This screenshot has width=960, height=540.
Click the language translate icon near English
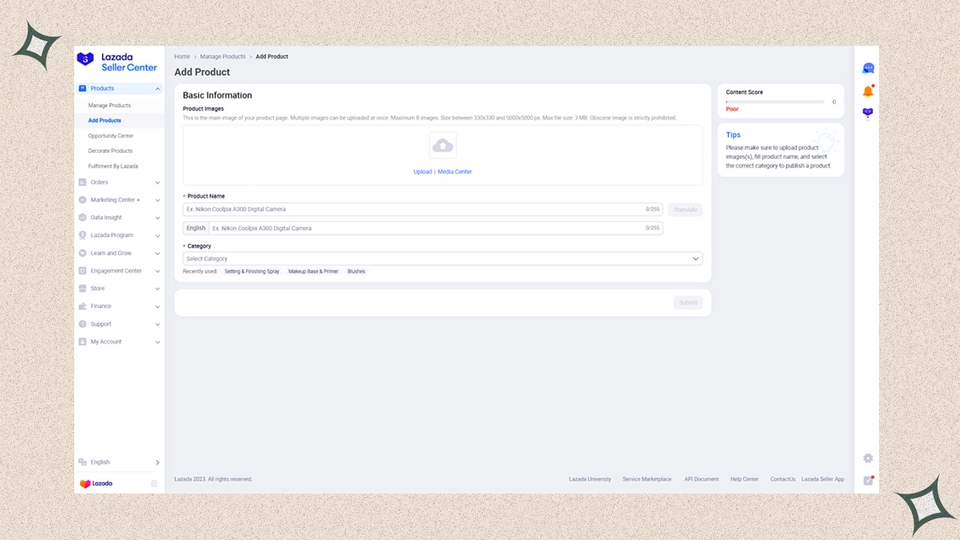(x=83, y=462)
